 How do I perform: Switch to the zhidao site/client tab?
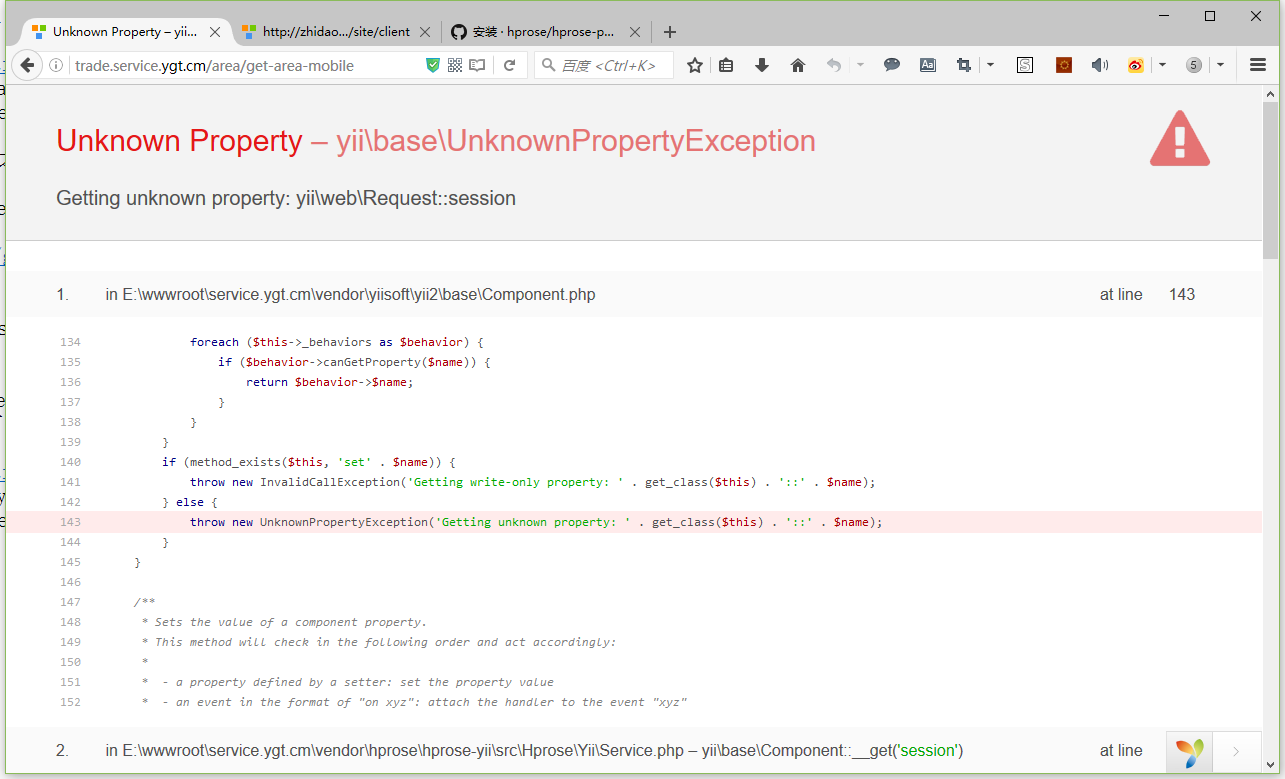[x=335, y=32]
